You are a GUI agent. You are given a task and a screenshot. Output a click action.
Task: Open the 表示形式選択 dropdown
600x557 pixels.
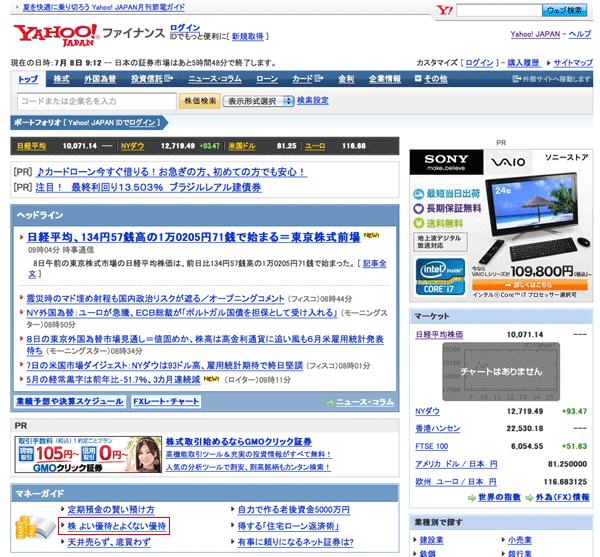(x=260, y=101)
